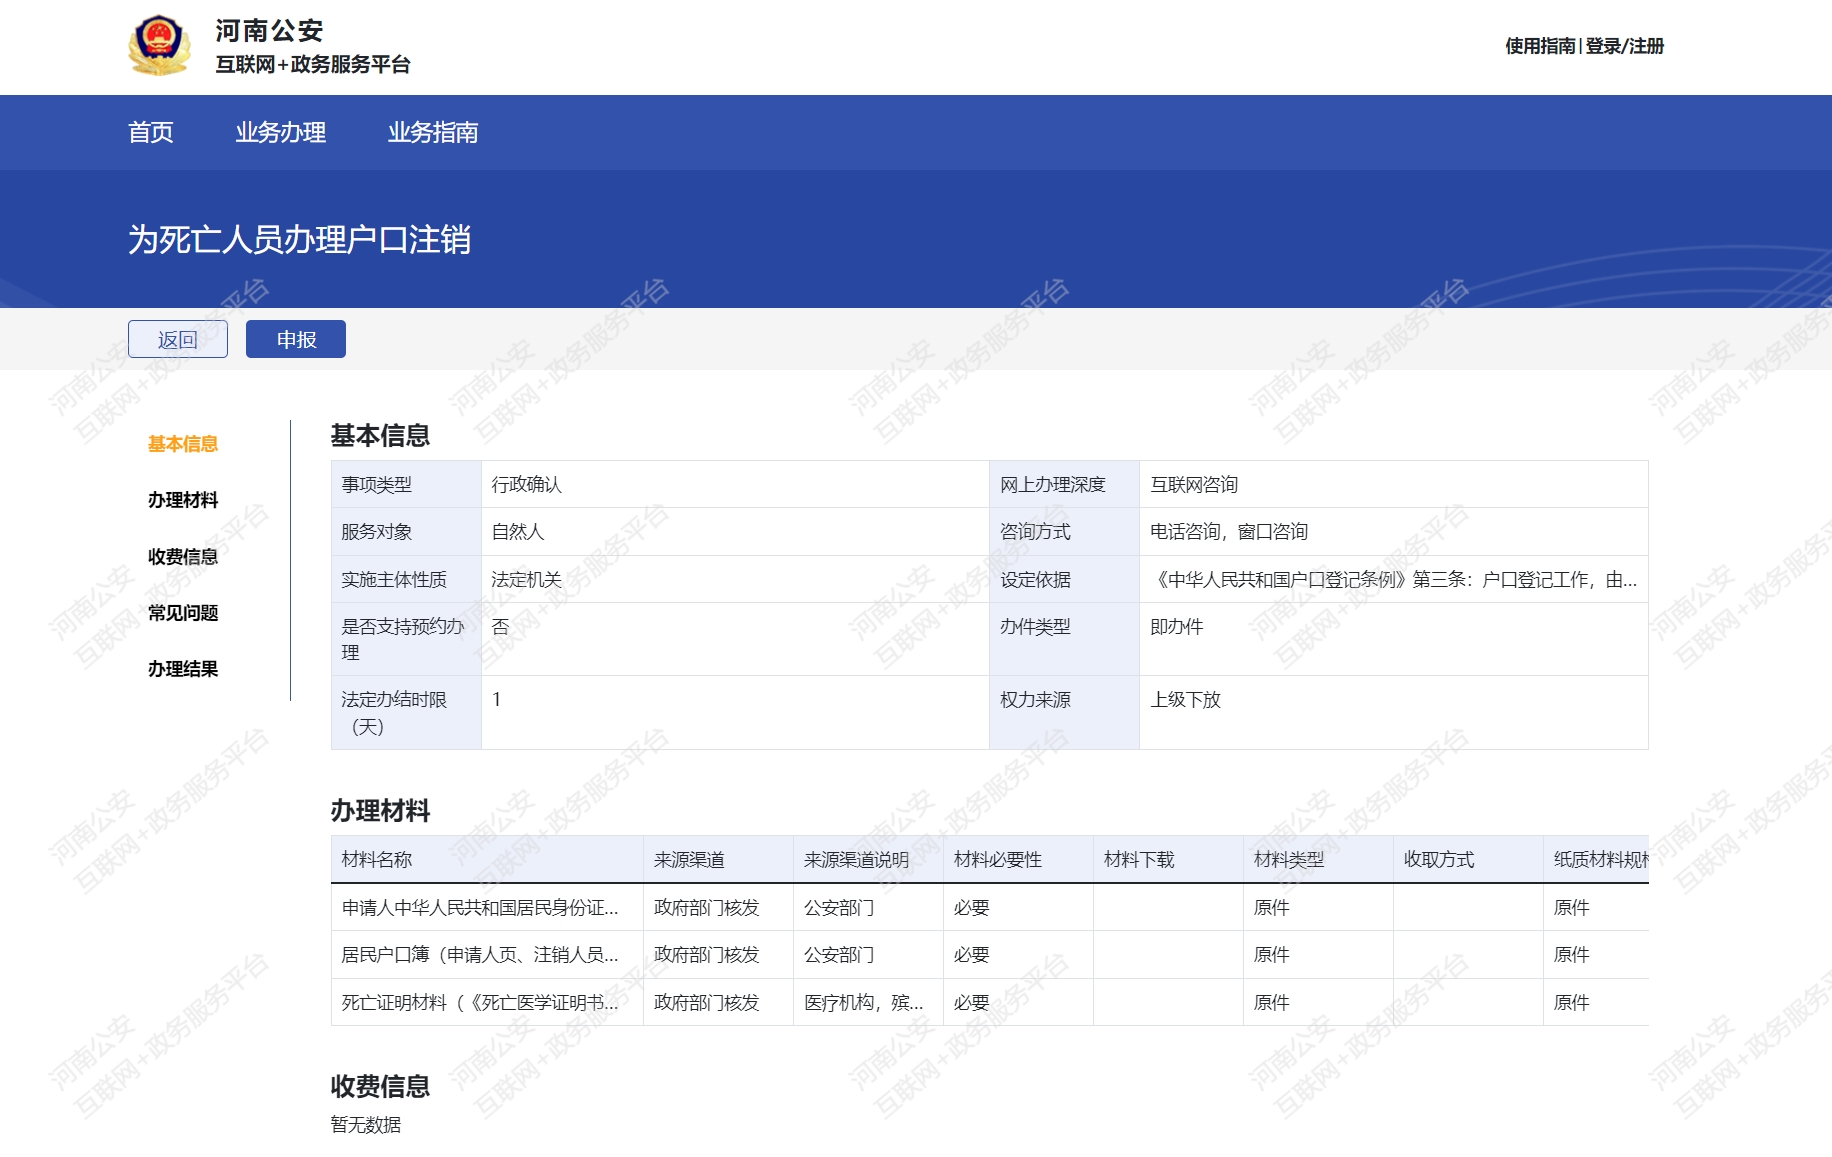Expand the truncated 死亡证明材料 material name
This screenshot has height=1157, width=1832.
point(480,1003)
